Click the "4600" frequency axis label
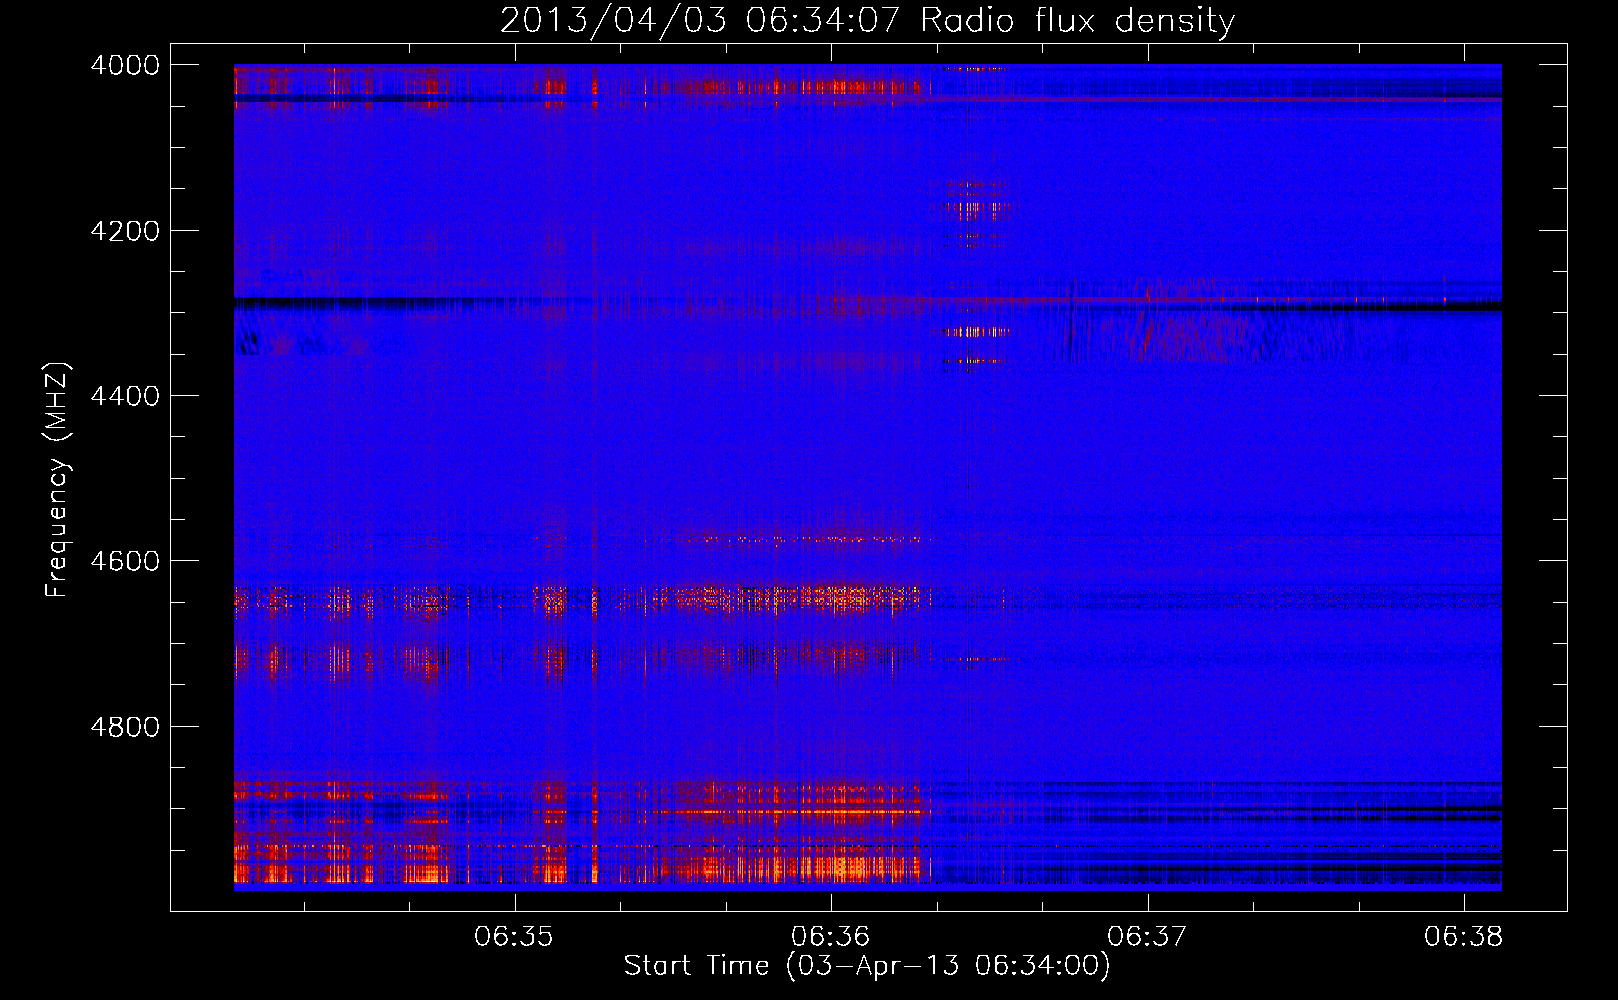The width and height of the screenshot is (1618, 1000). coord(125,561)
